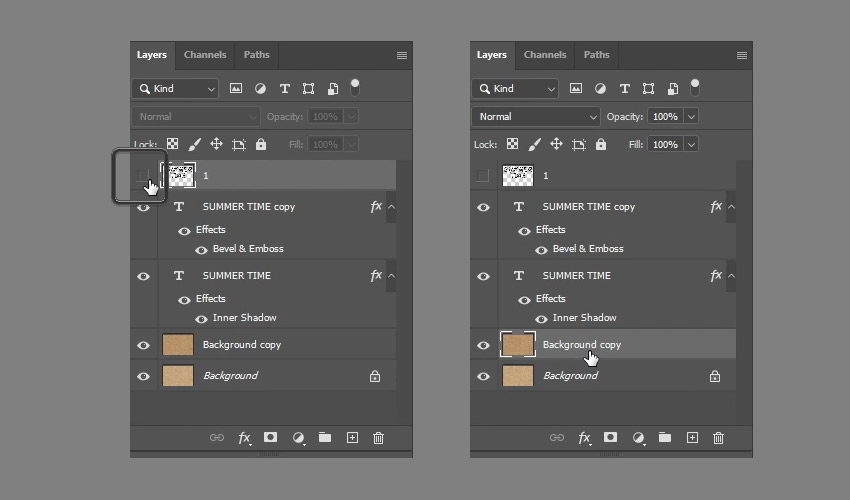
Task: Filter shape layers in right panel
Action: tap(648, 88)
